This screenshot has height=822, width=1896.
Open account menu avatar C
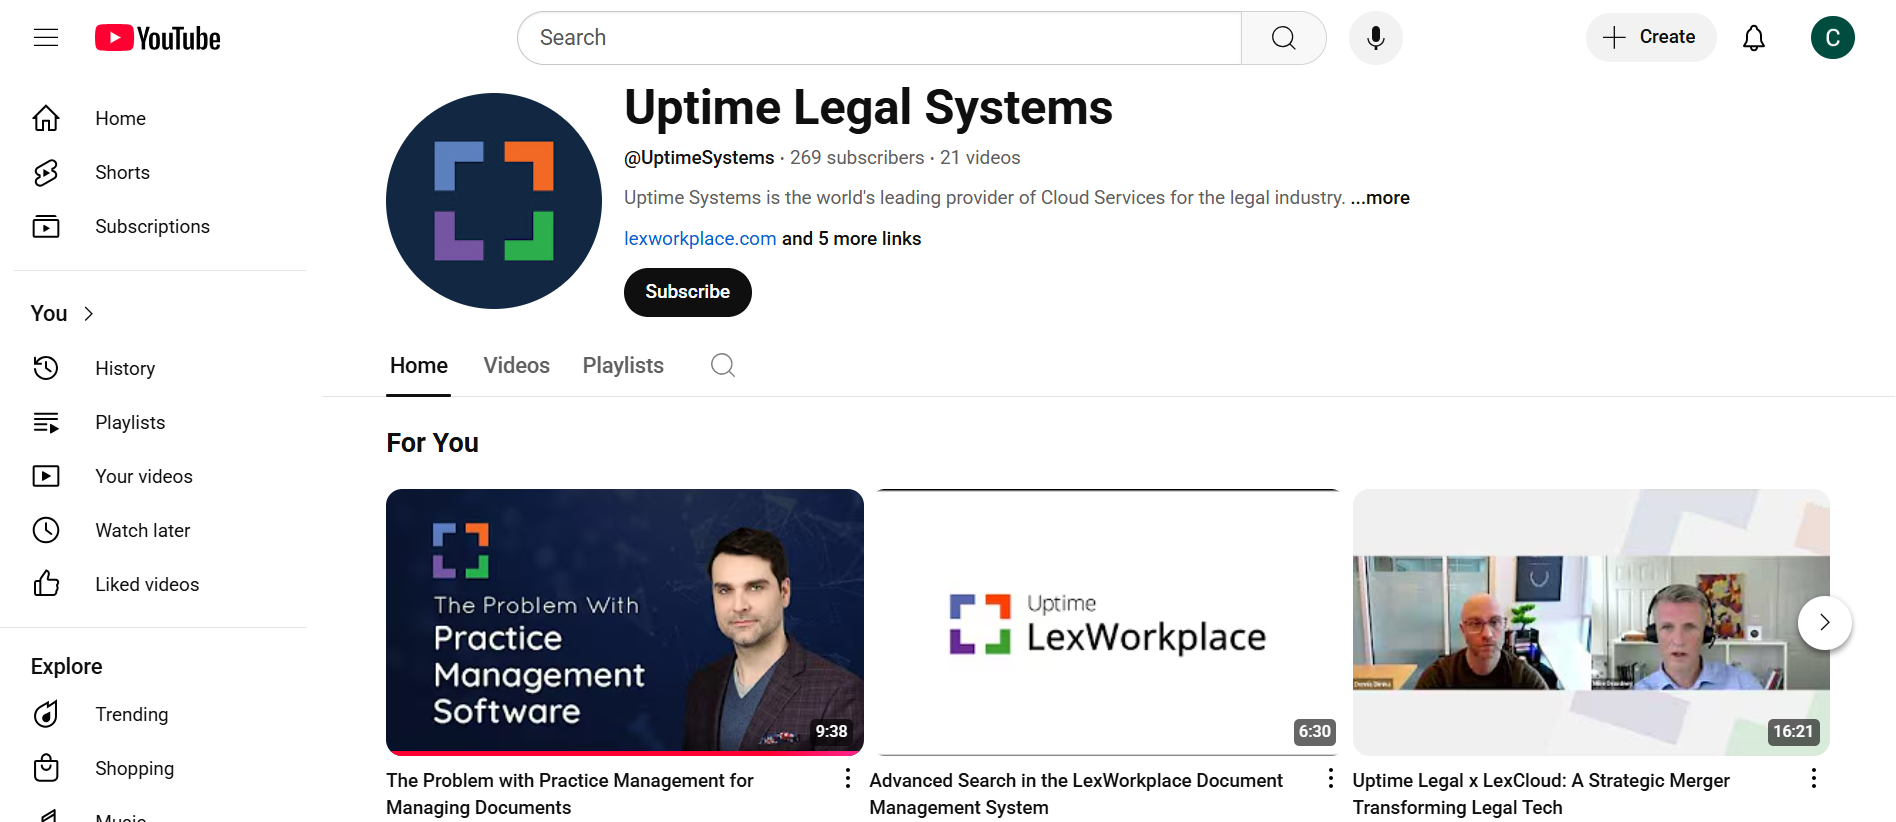1833,38
